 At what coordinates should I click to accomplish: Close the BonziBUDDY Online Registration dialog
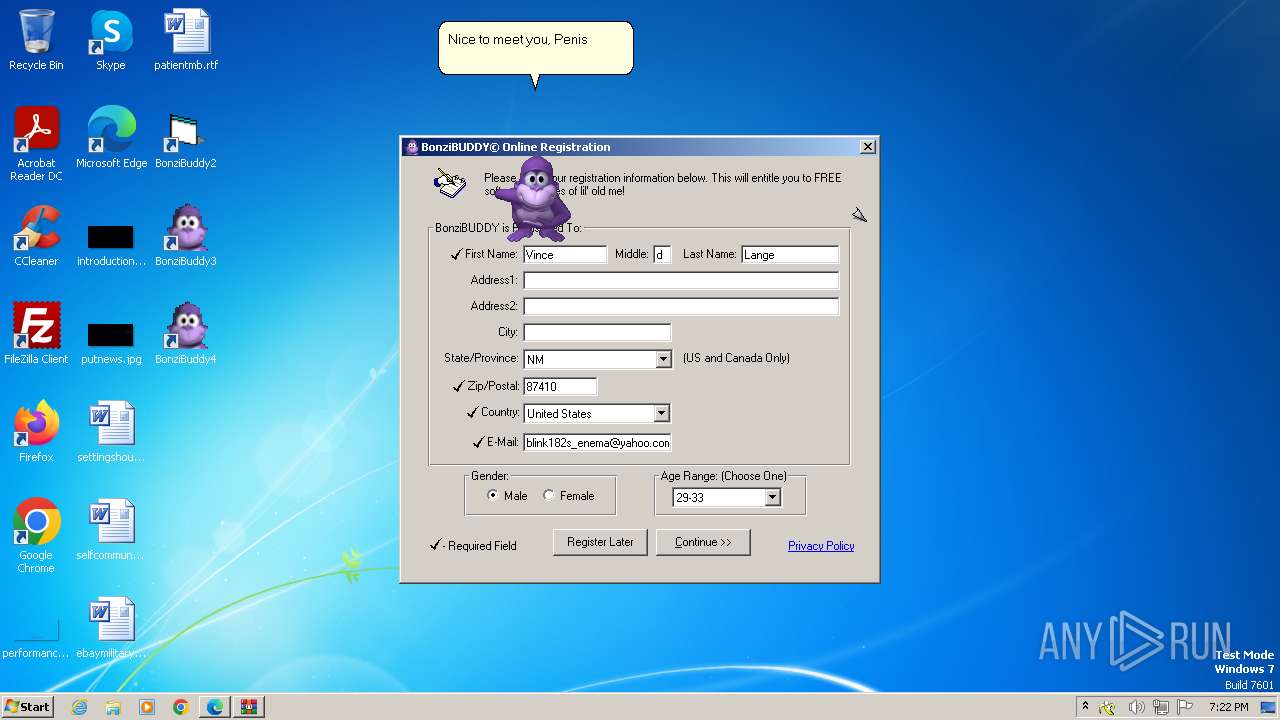point(868,147)
